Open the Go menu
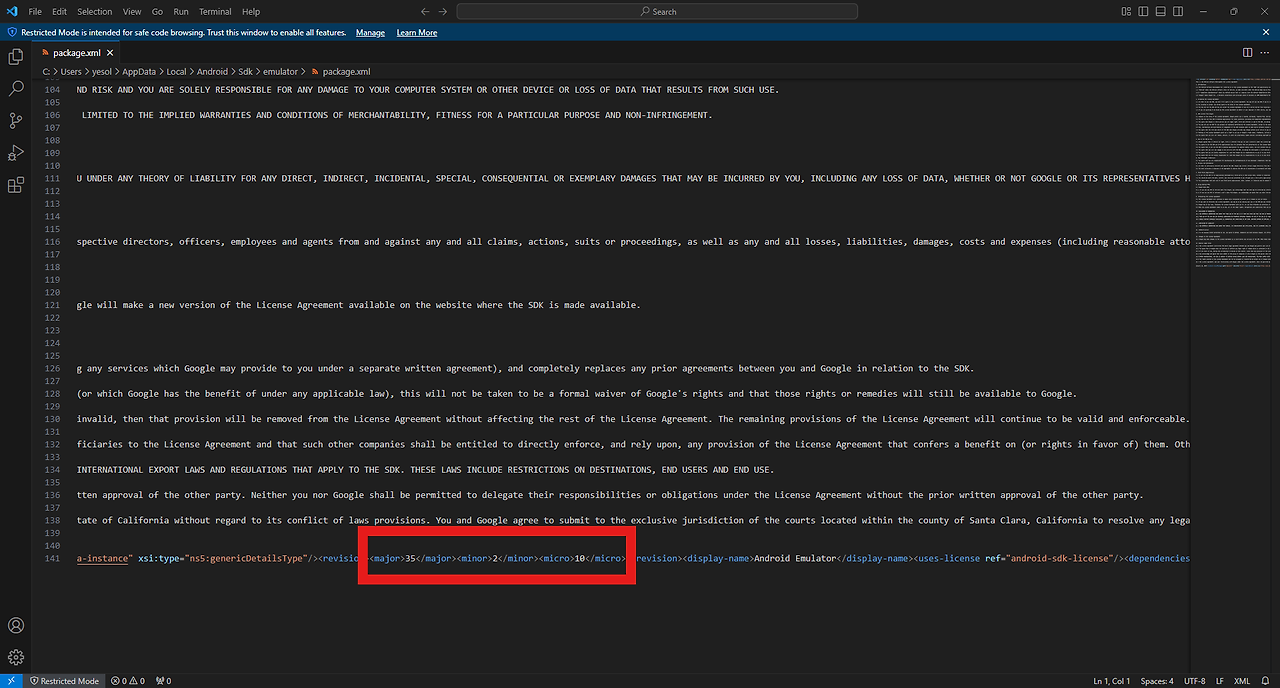 158,11
